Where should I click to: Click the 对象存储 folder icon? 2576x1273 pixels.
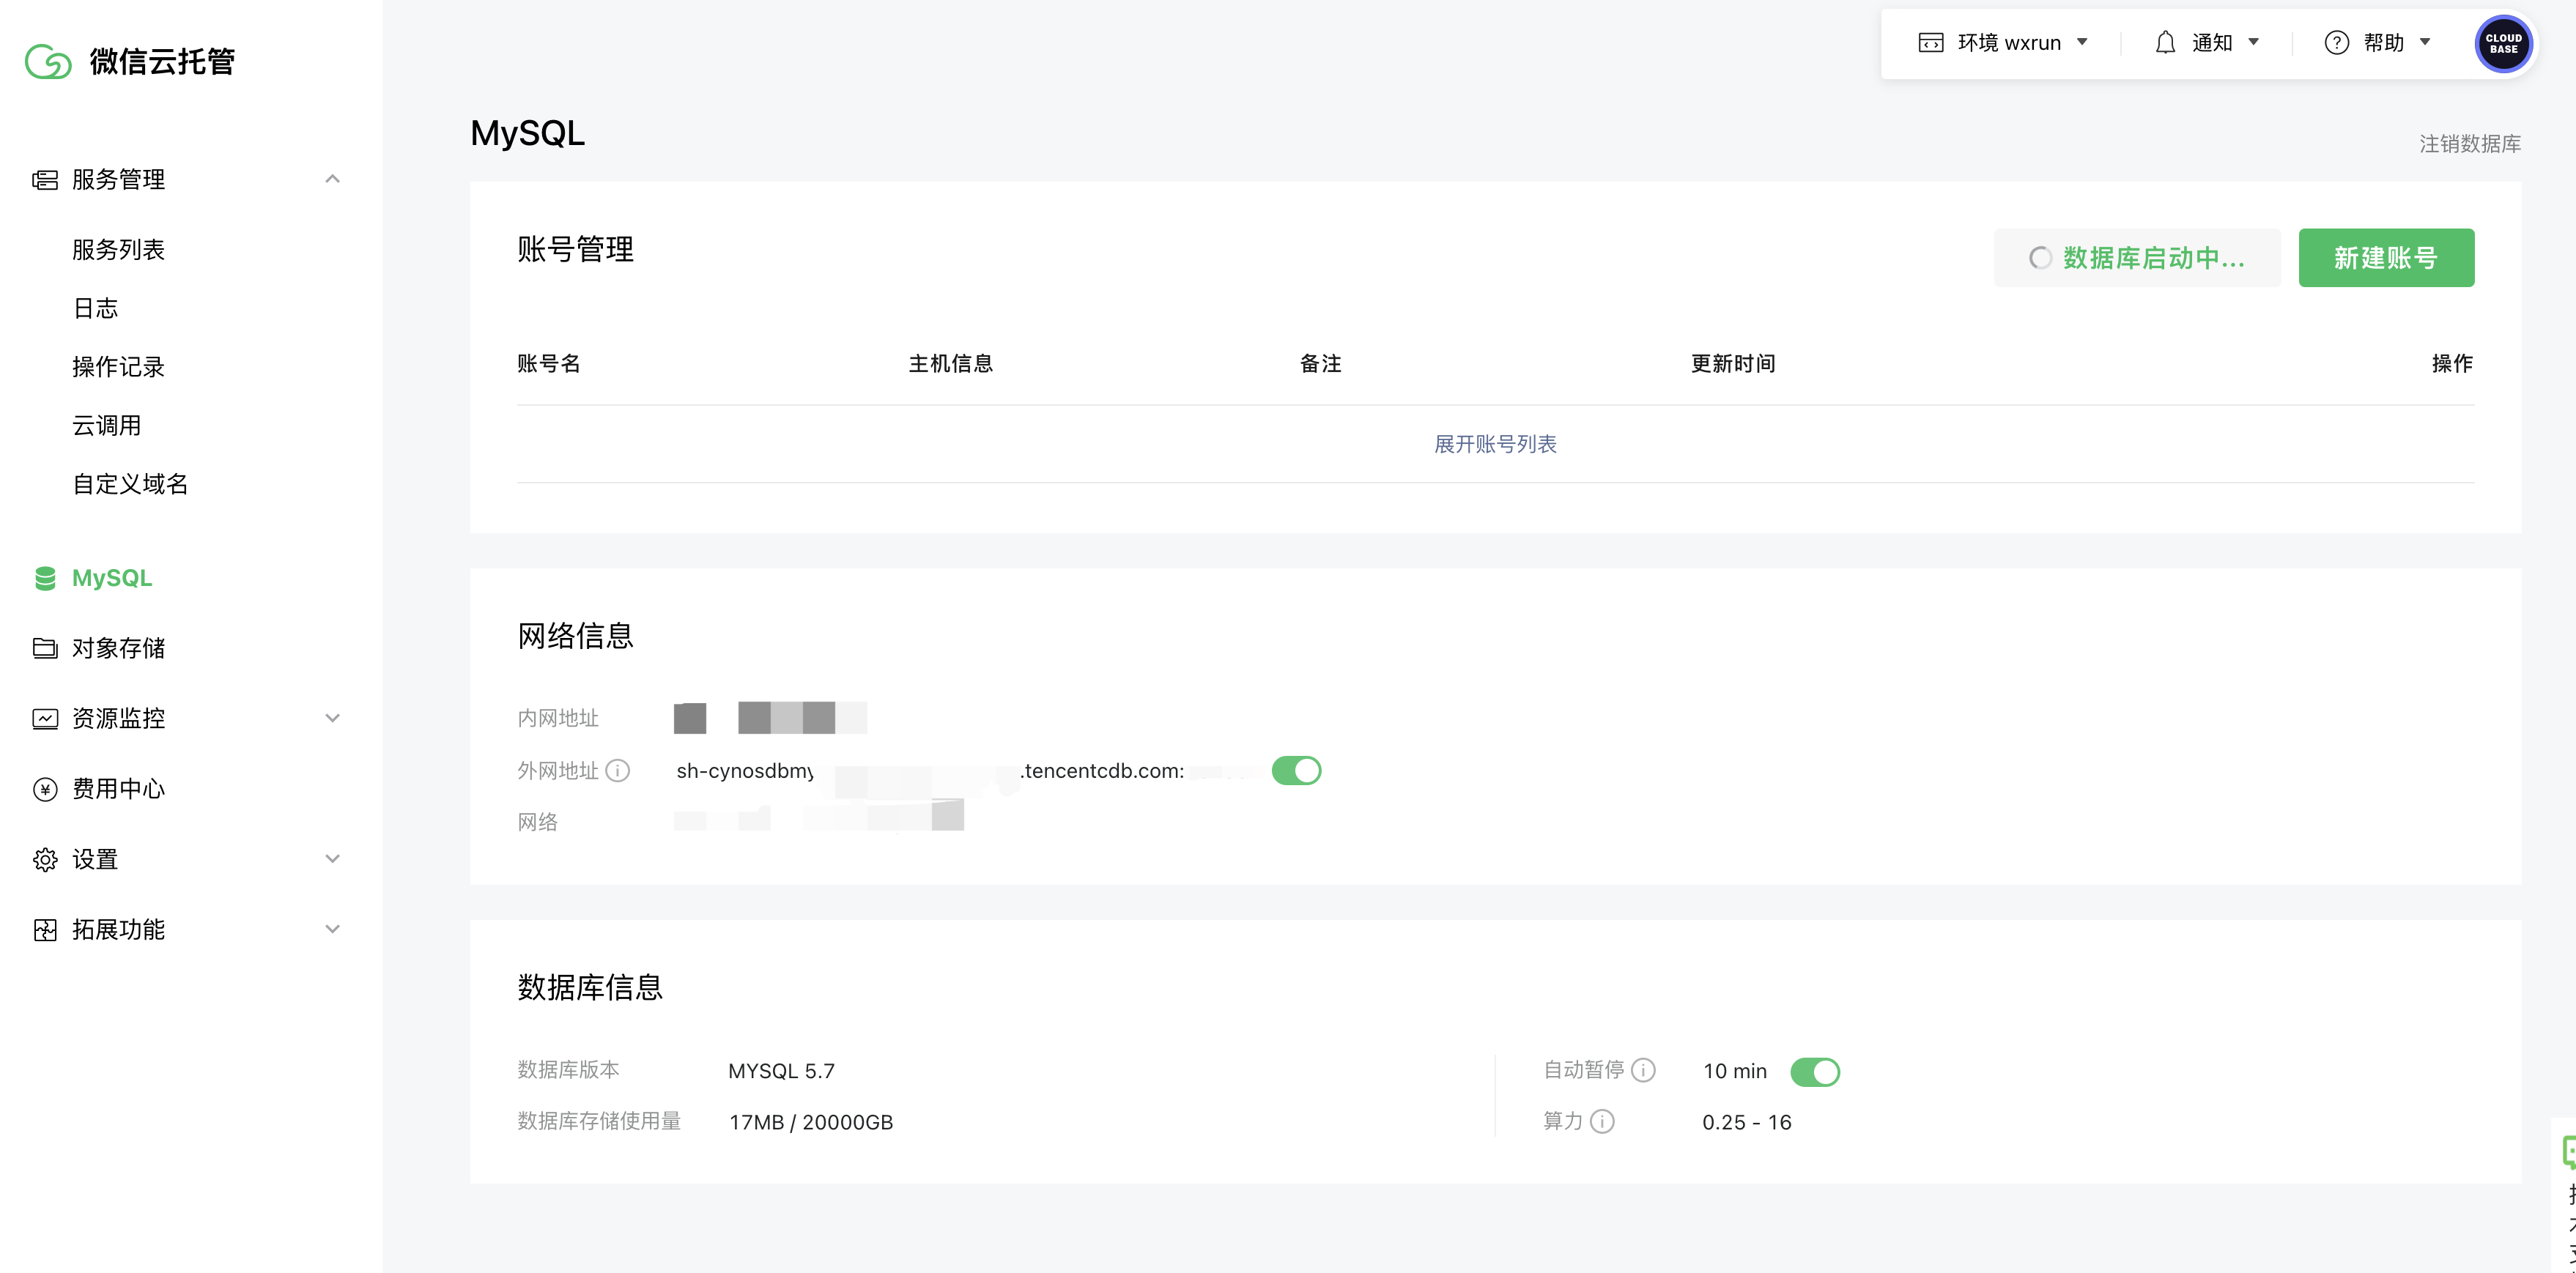45,648
